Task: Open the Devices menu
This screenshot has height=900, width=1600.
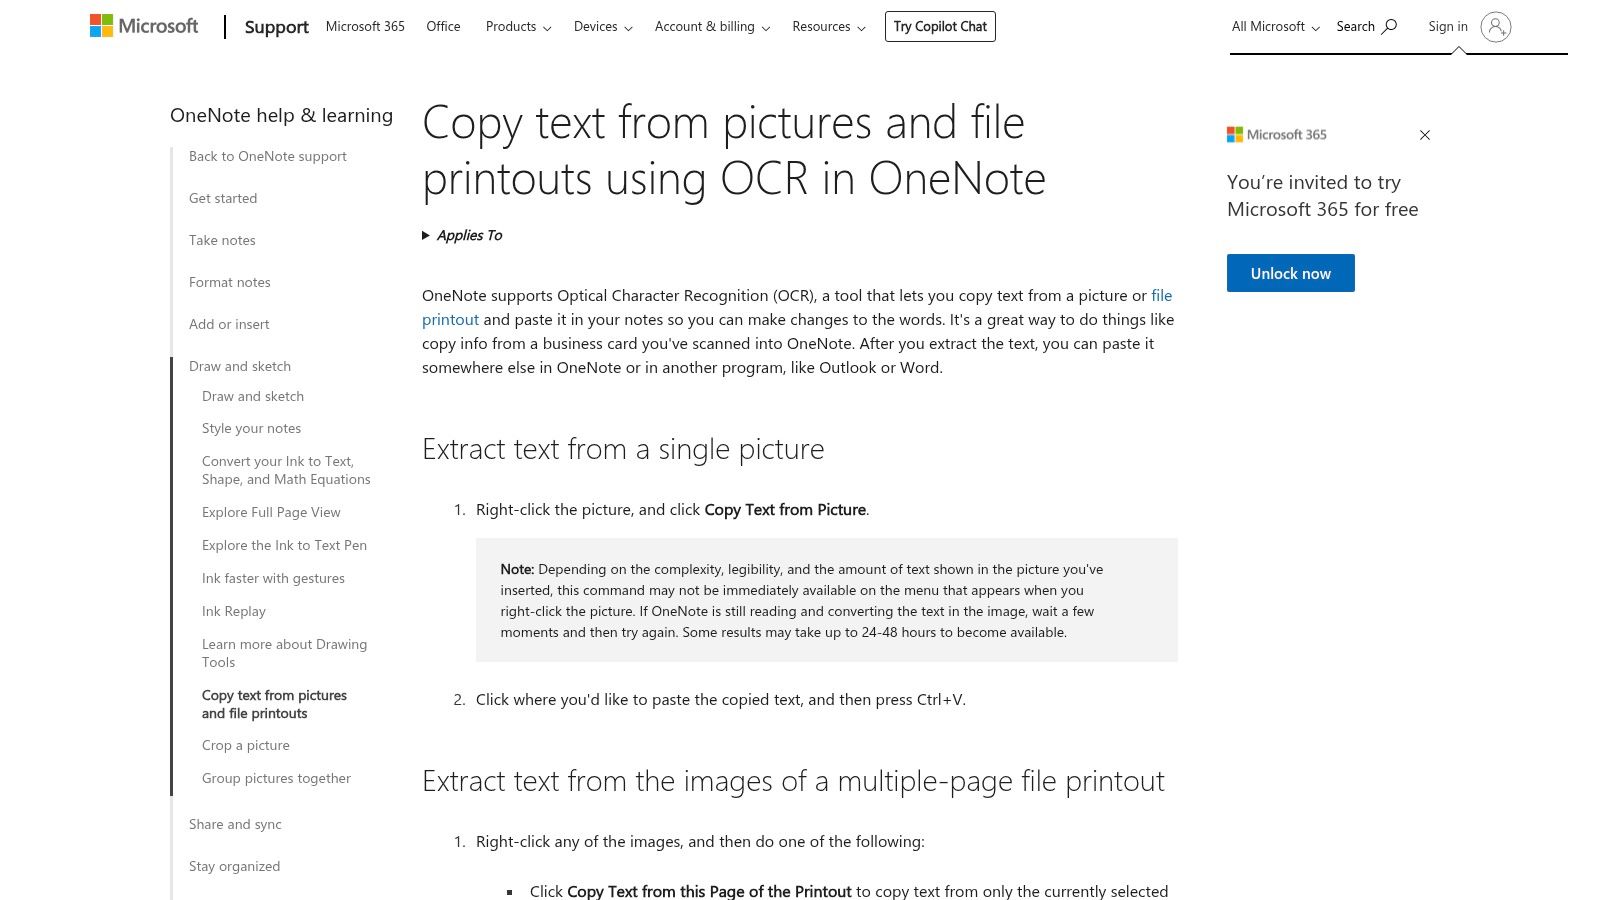Action: (x=601, y=27)
